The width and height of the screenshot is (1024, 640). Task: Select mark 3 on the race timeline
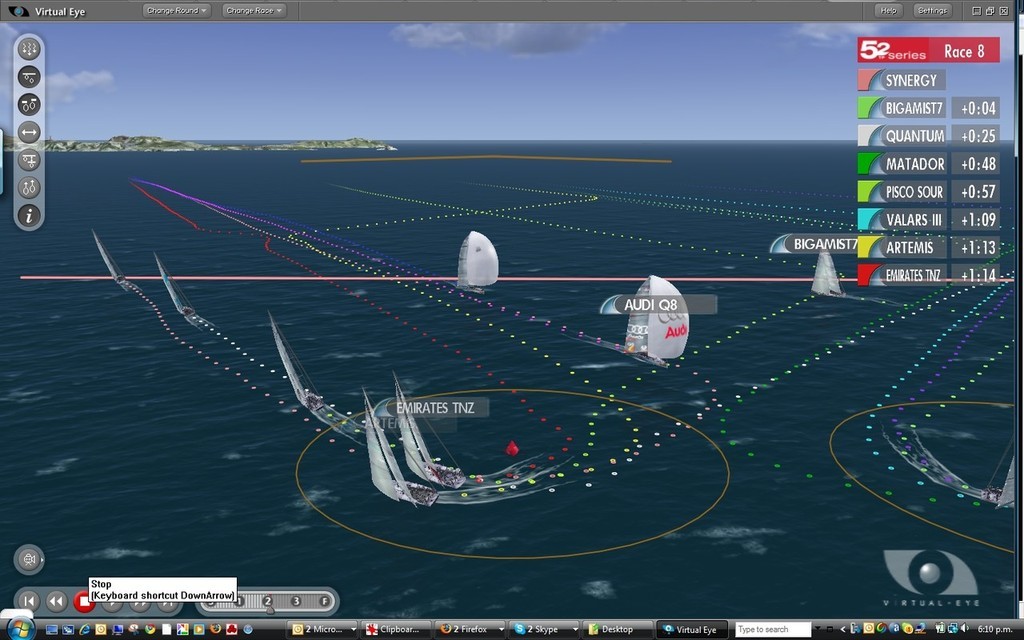click(296, 601)
